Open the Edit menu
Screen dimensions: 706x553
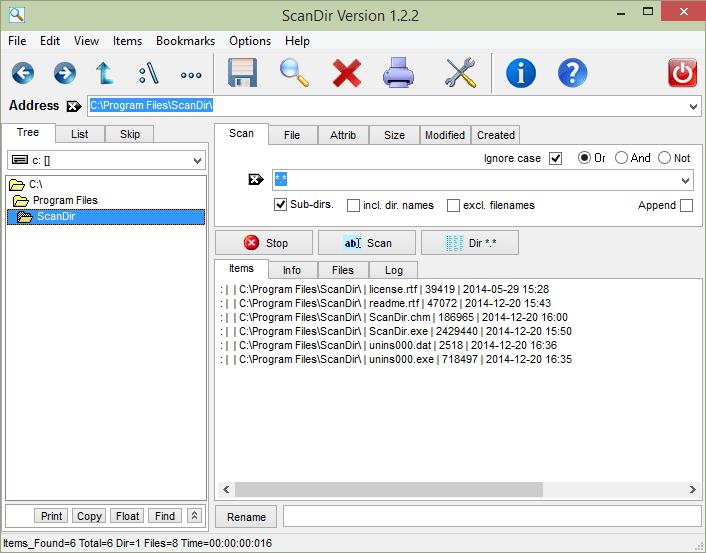point(50,41)
